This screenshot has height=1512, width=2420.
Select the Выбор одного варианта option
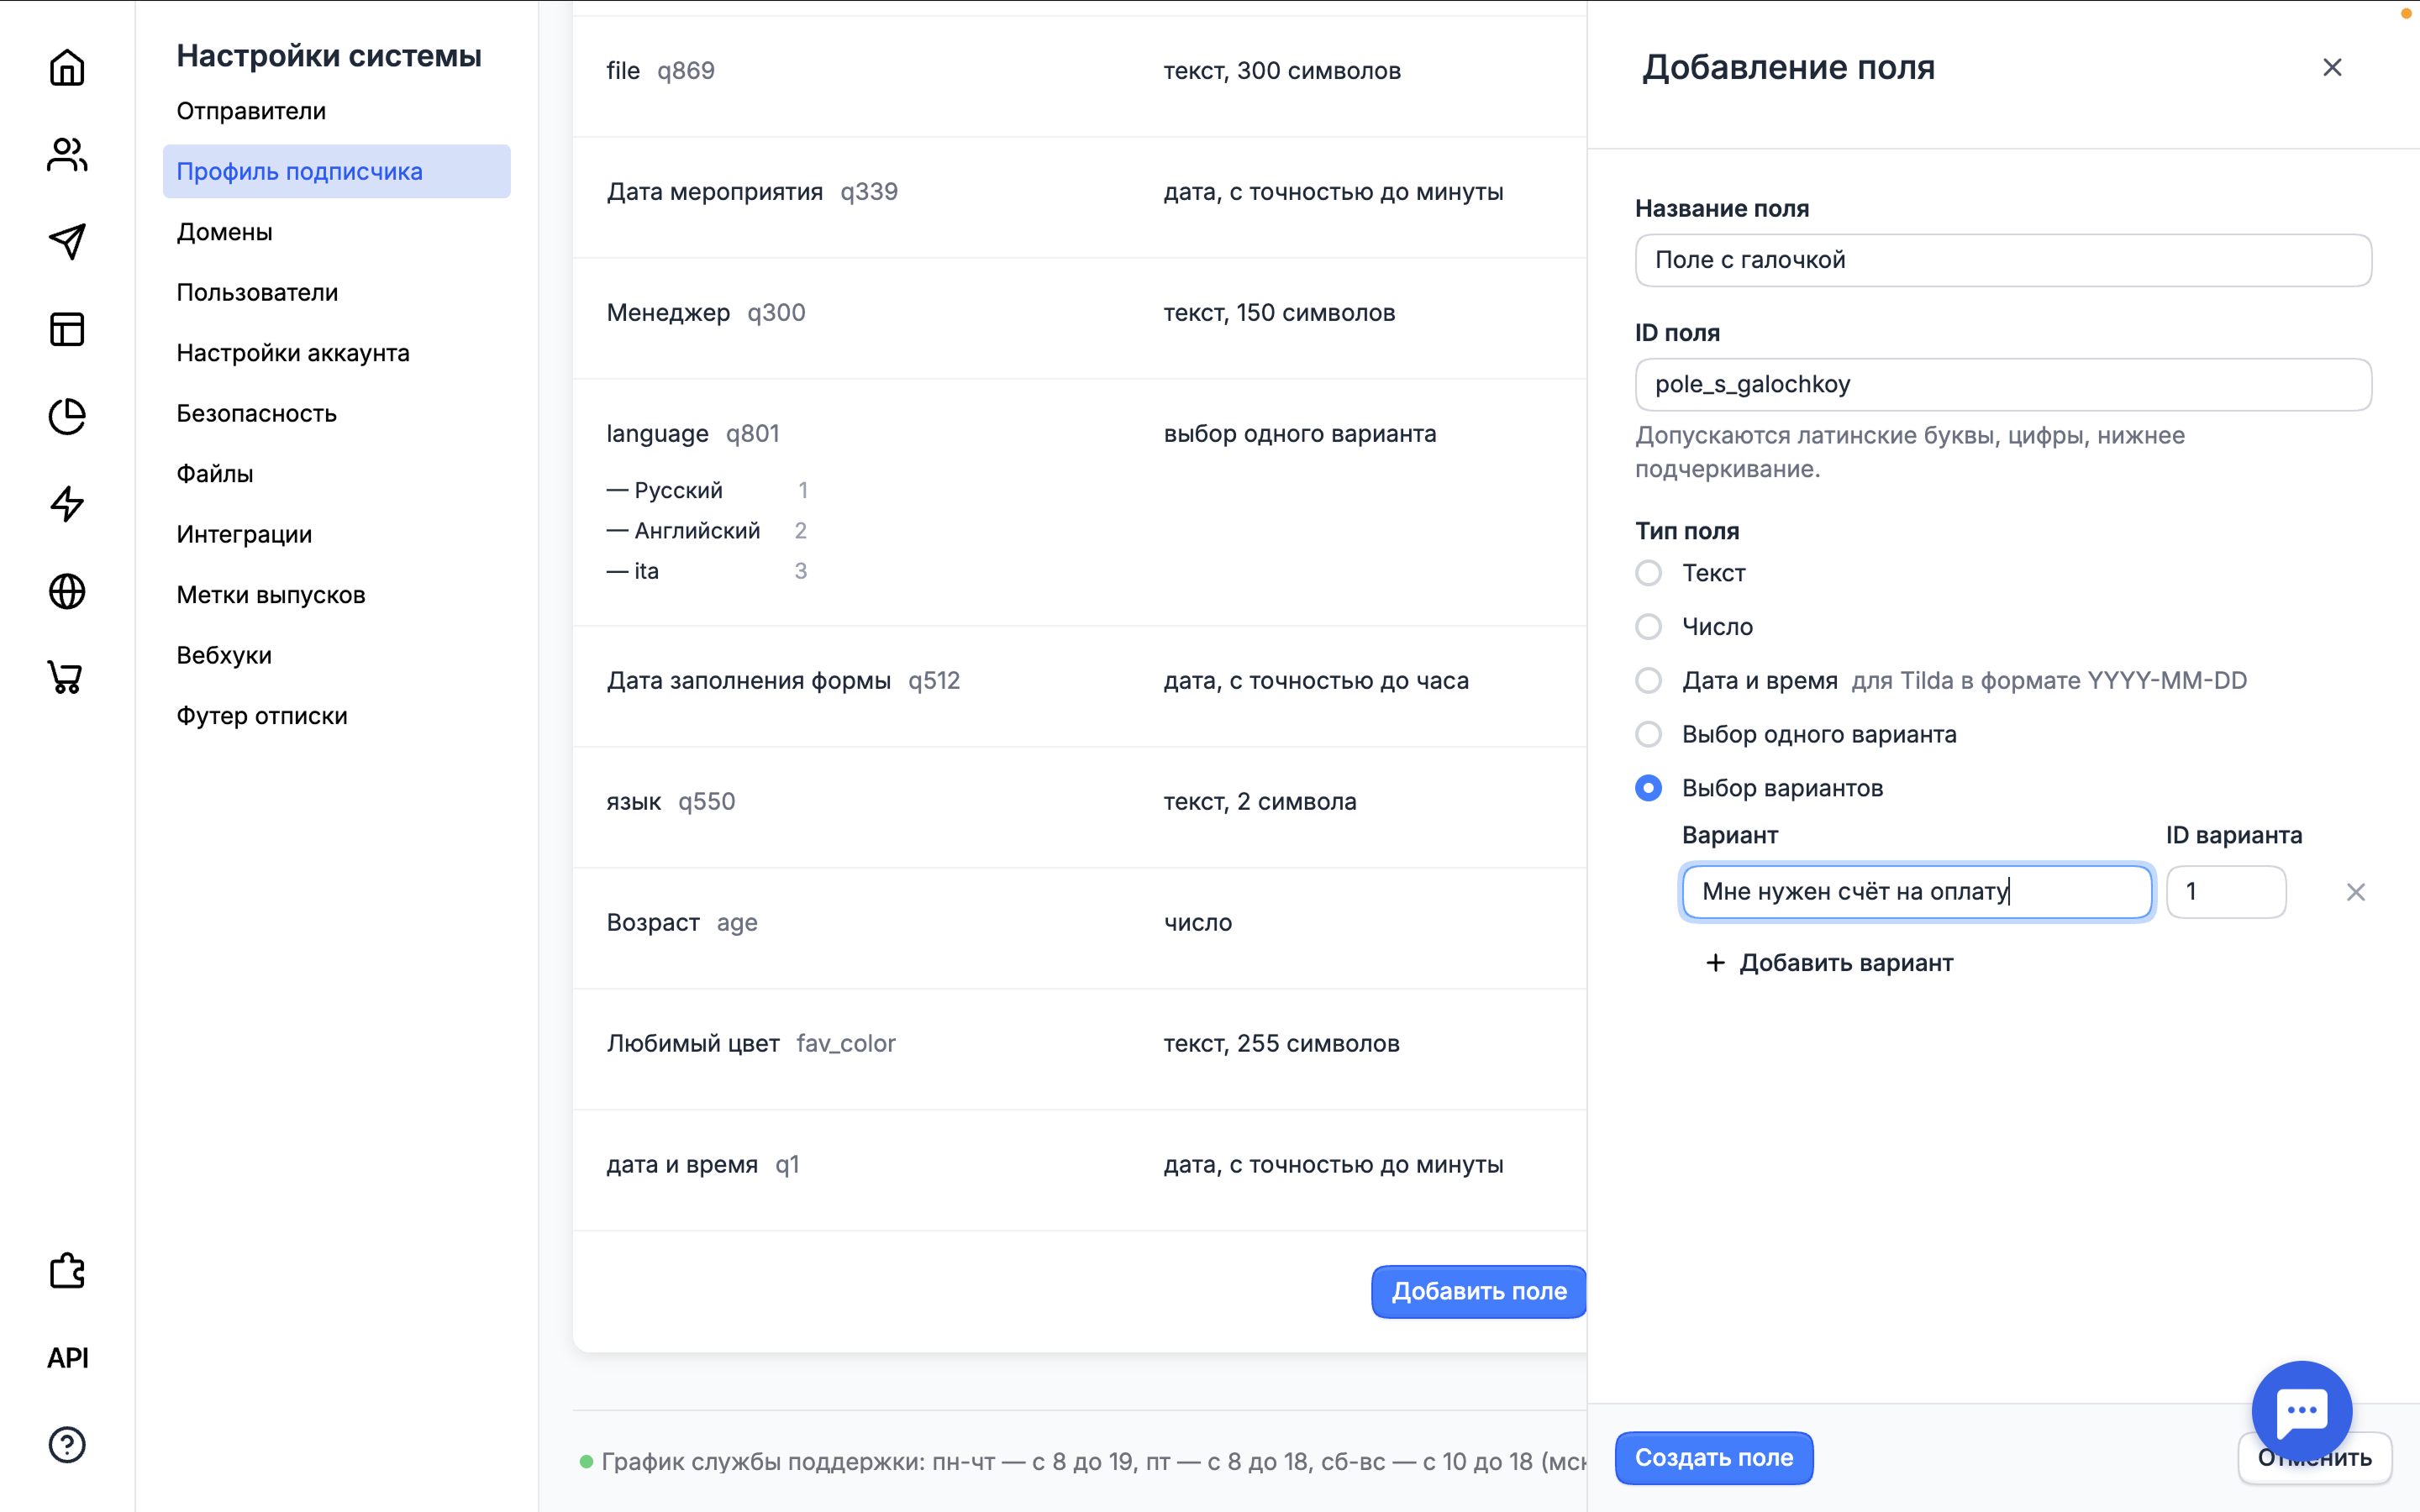coord(1649,734)
